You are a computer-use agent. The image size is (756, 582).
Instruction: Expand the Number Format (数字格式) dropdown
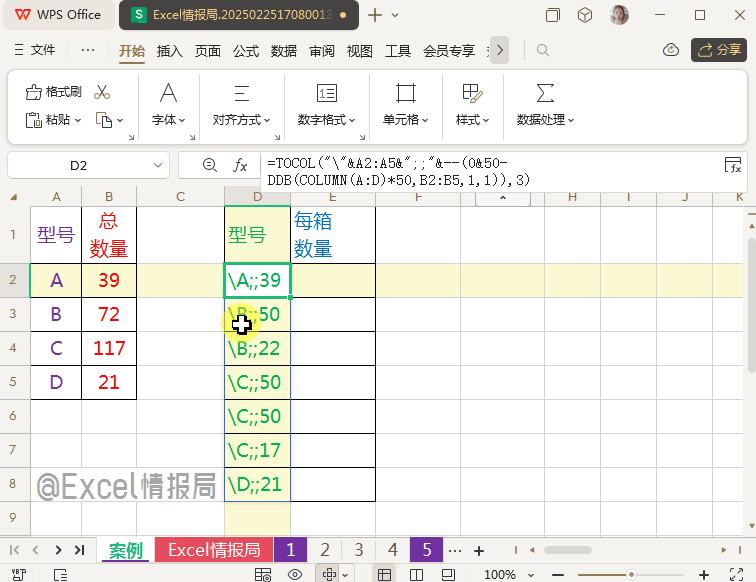click(327, 120)
